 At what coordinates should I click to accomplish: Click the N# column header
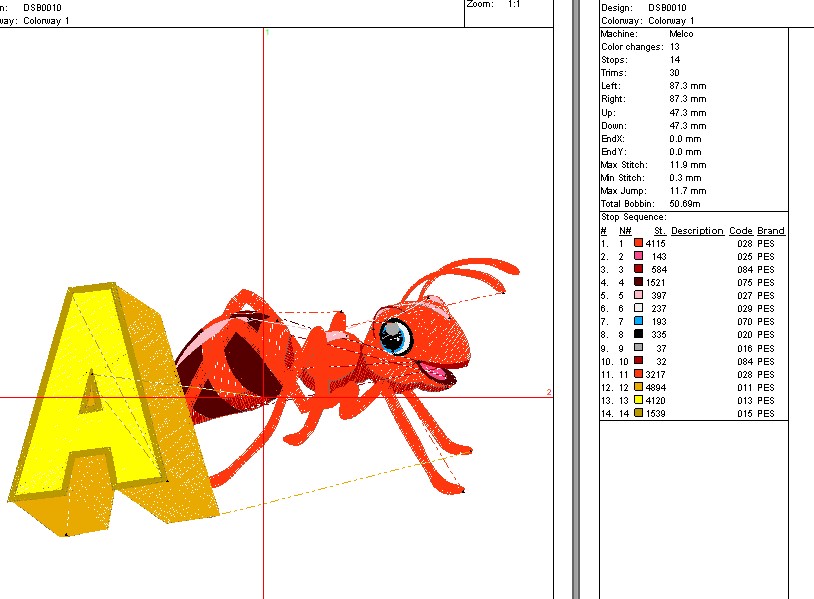click(625, 231)
